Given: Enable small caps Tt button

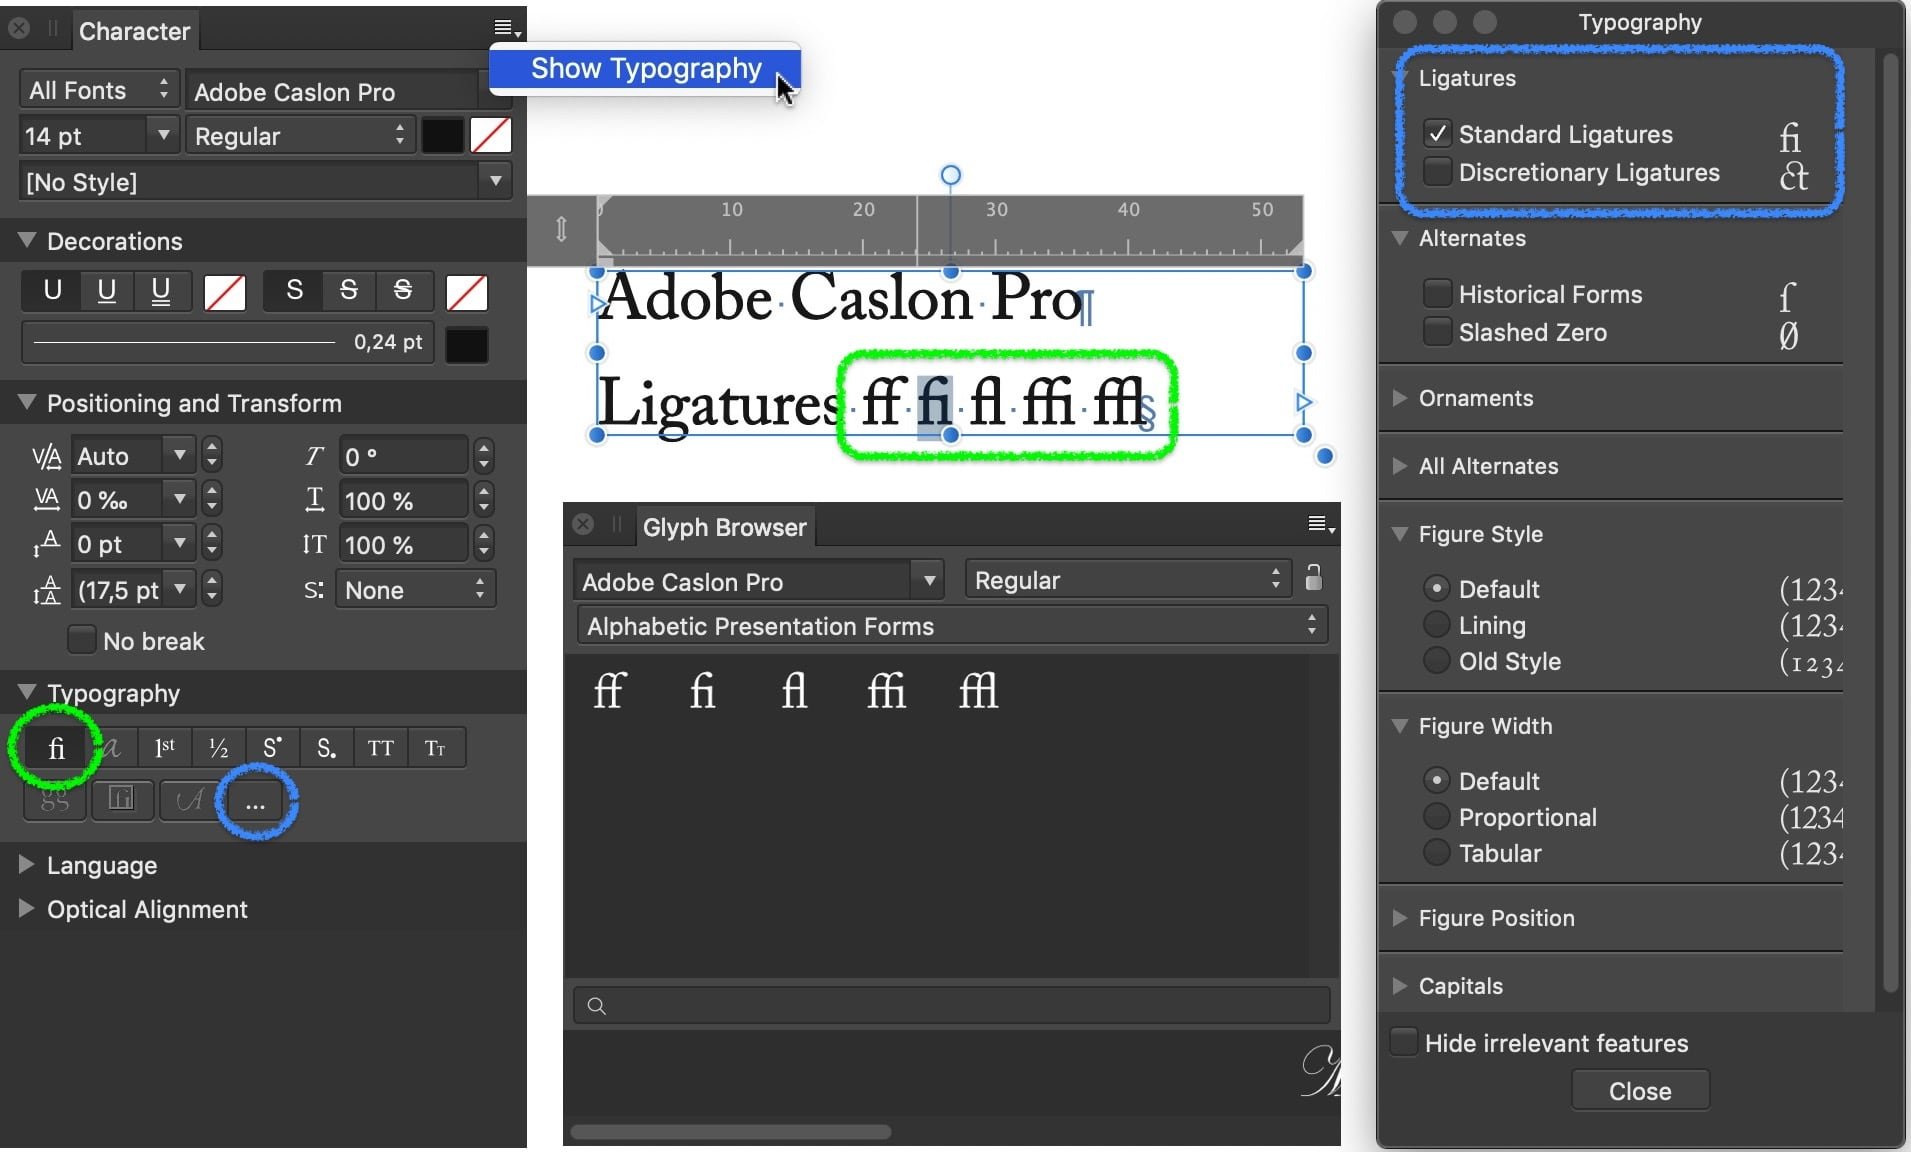Looking at the screenshot, I should point(435,747).
